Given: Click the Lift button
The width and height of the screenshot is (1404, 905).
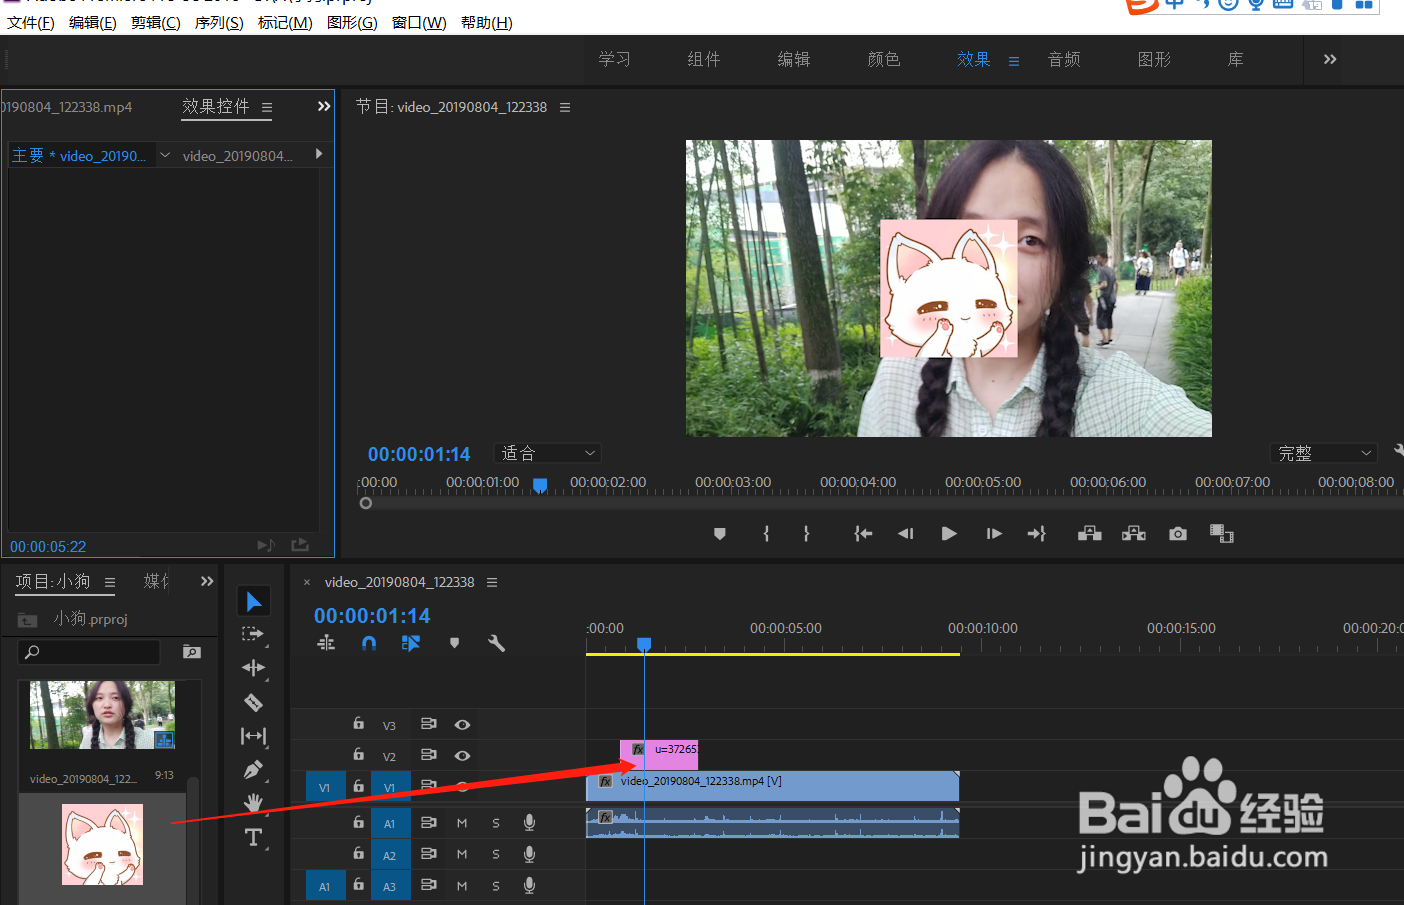Looking at the screenshot, I should tap(1090, 534).
